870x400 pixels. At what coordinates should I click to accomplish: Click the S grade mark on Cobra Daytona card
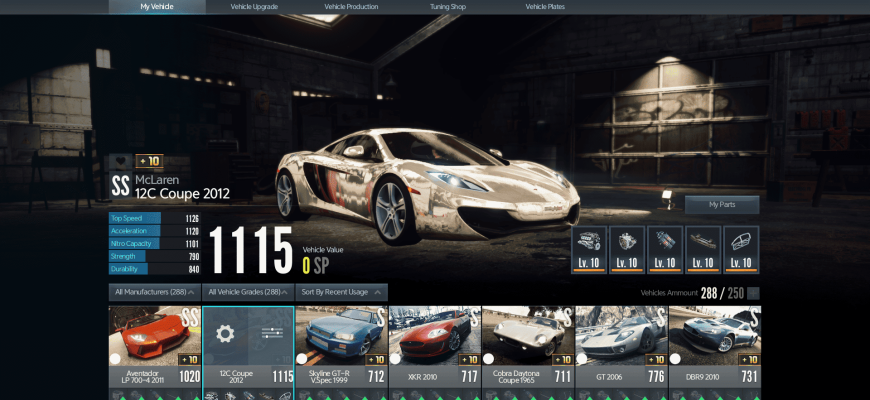(x=568, y=318)
